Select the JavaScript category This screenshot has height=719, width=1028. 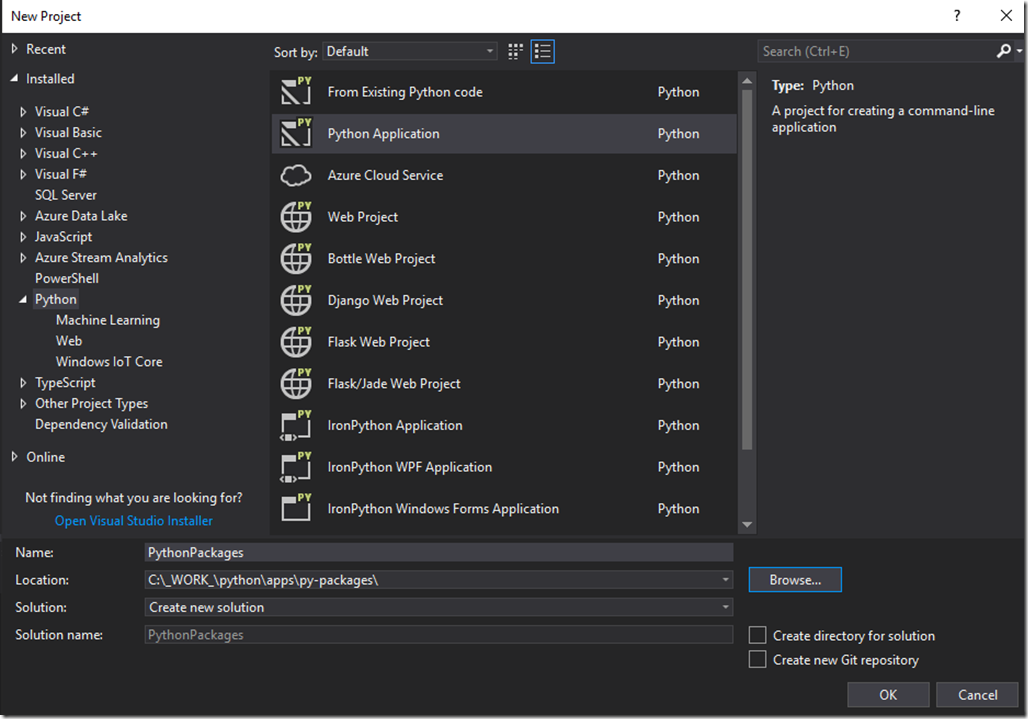click(x=64, y=237)
